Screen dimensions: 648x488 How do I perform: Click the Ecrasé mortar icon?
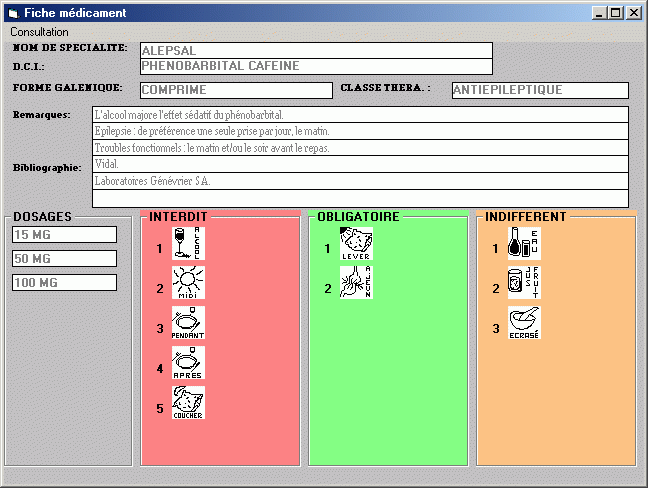point(524,323)
